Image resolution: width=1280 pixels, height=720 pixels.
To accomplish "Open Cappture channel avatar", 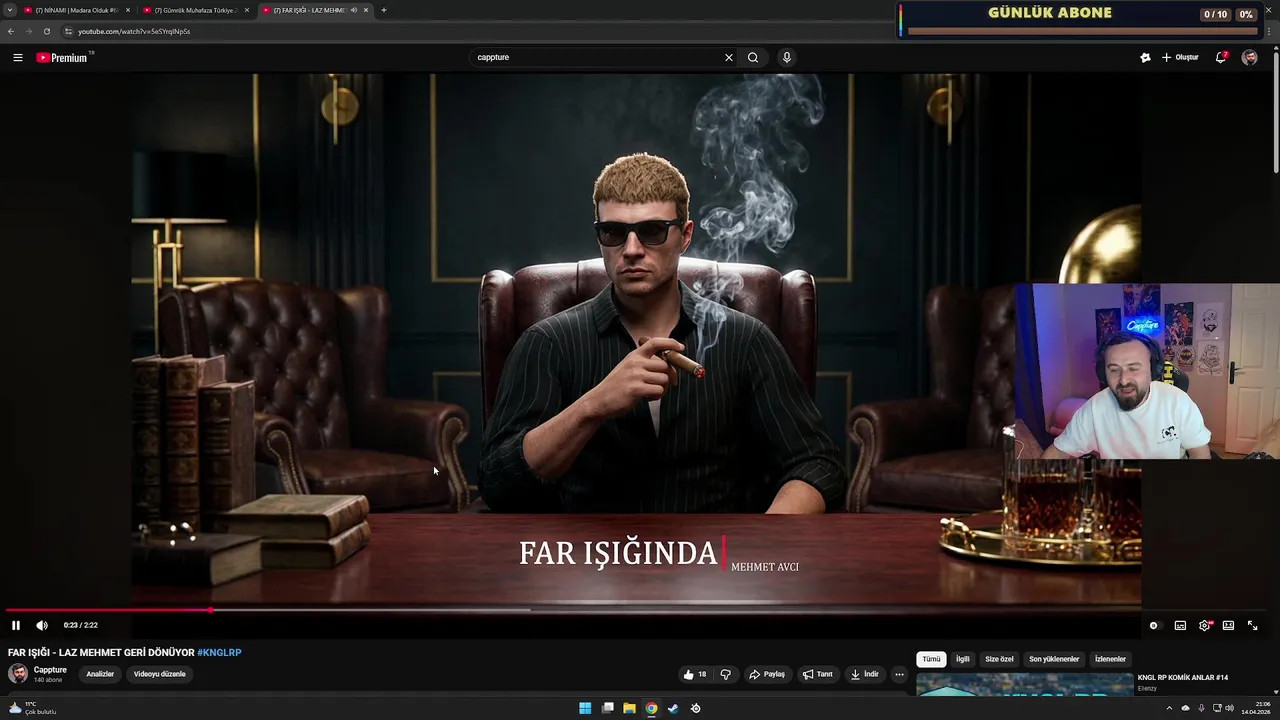I will (18, 674).
